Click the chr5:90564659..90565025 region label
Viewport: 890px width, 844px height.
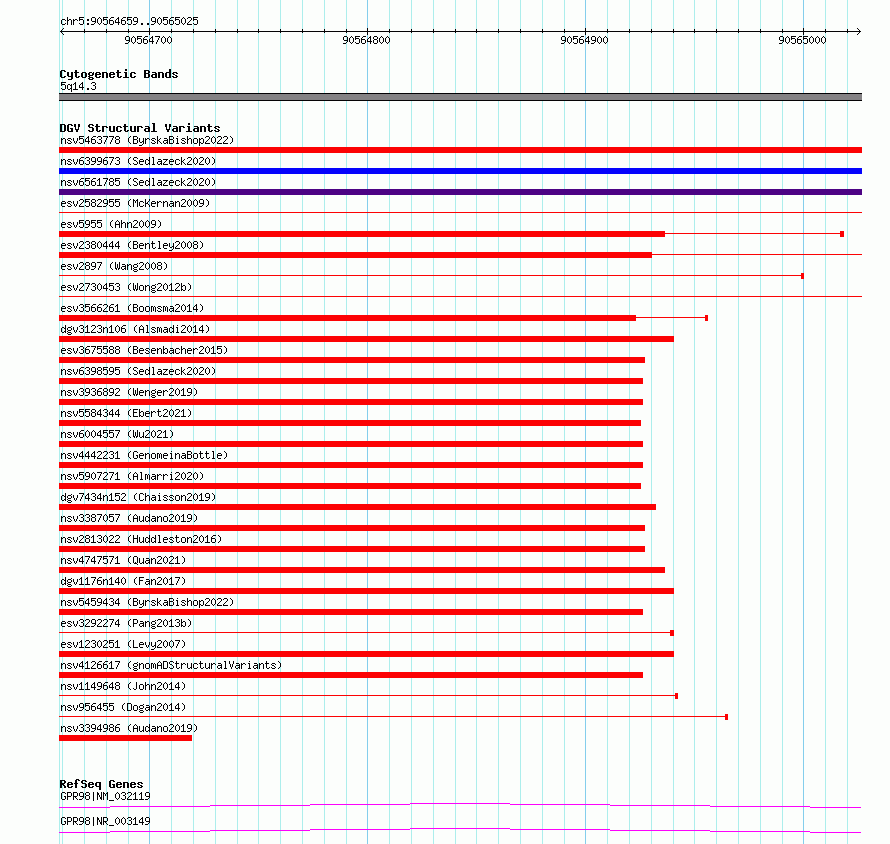(x=129, y=21)
